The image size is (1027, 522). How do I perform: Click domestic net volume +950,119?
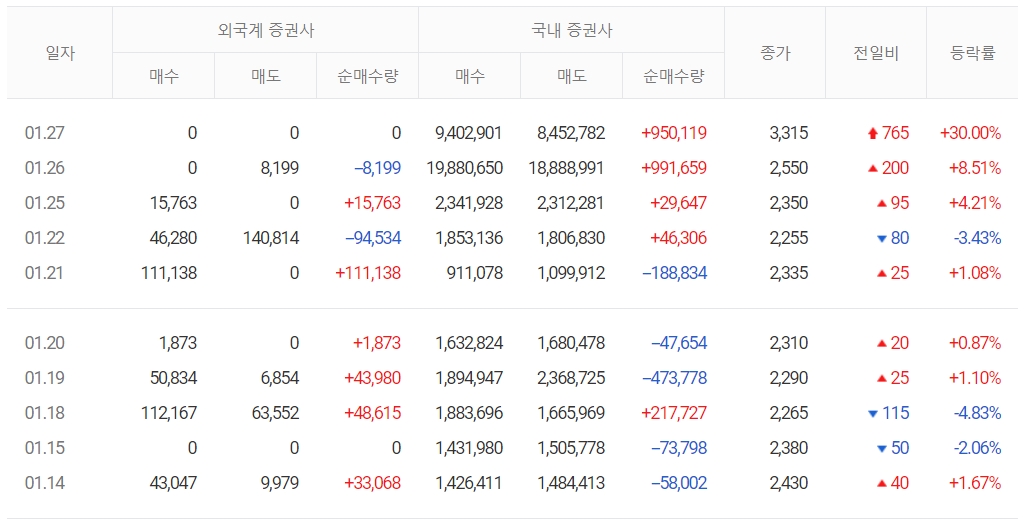point(674,133)
